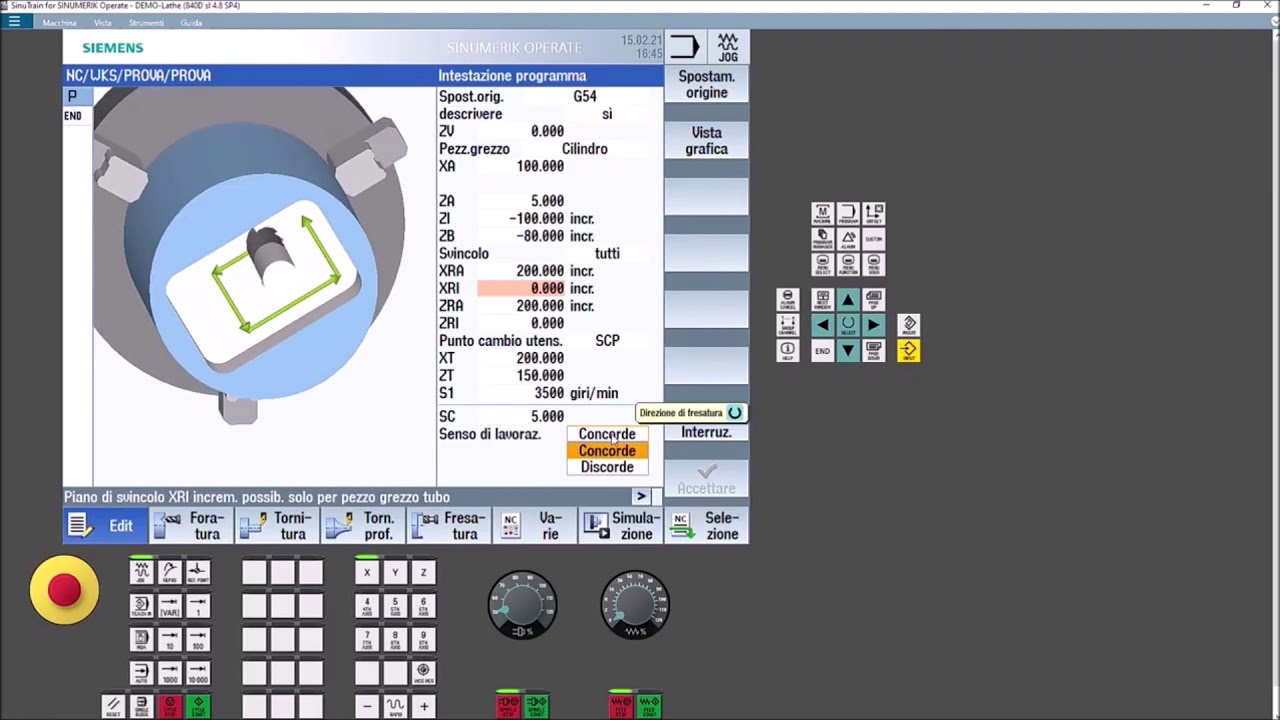1280x720 pixels.
Task: Choose Discorde in dropdown list
Action: (607, 467)
